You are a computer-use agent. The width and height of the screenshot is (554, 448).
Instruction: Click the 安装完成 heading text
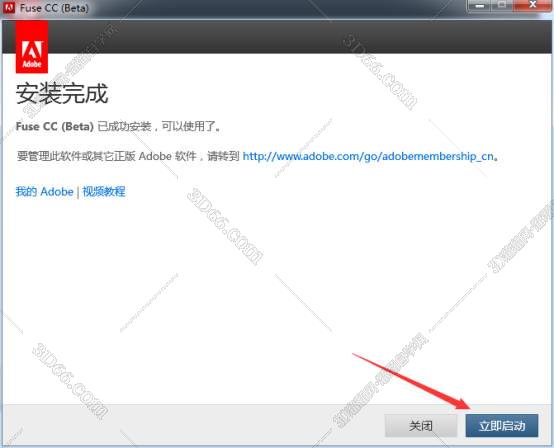point(62,94)
